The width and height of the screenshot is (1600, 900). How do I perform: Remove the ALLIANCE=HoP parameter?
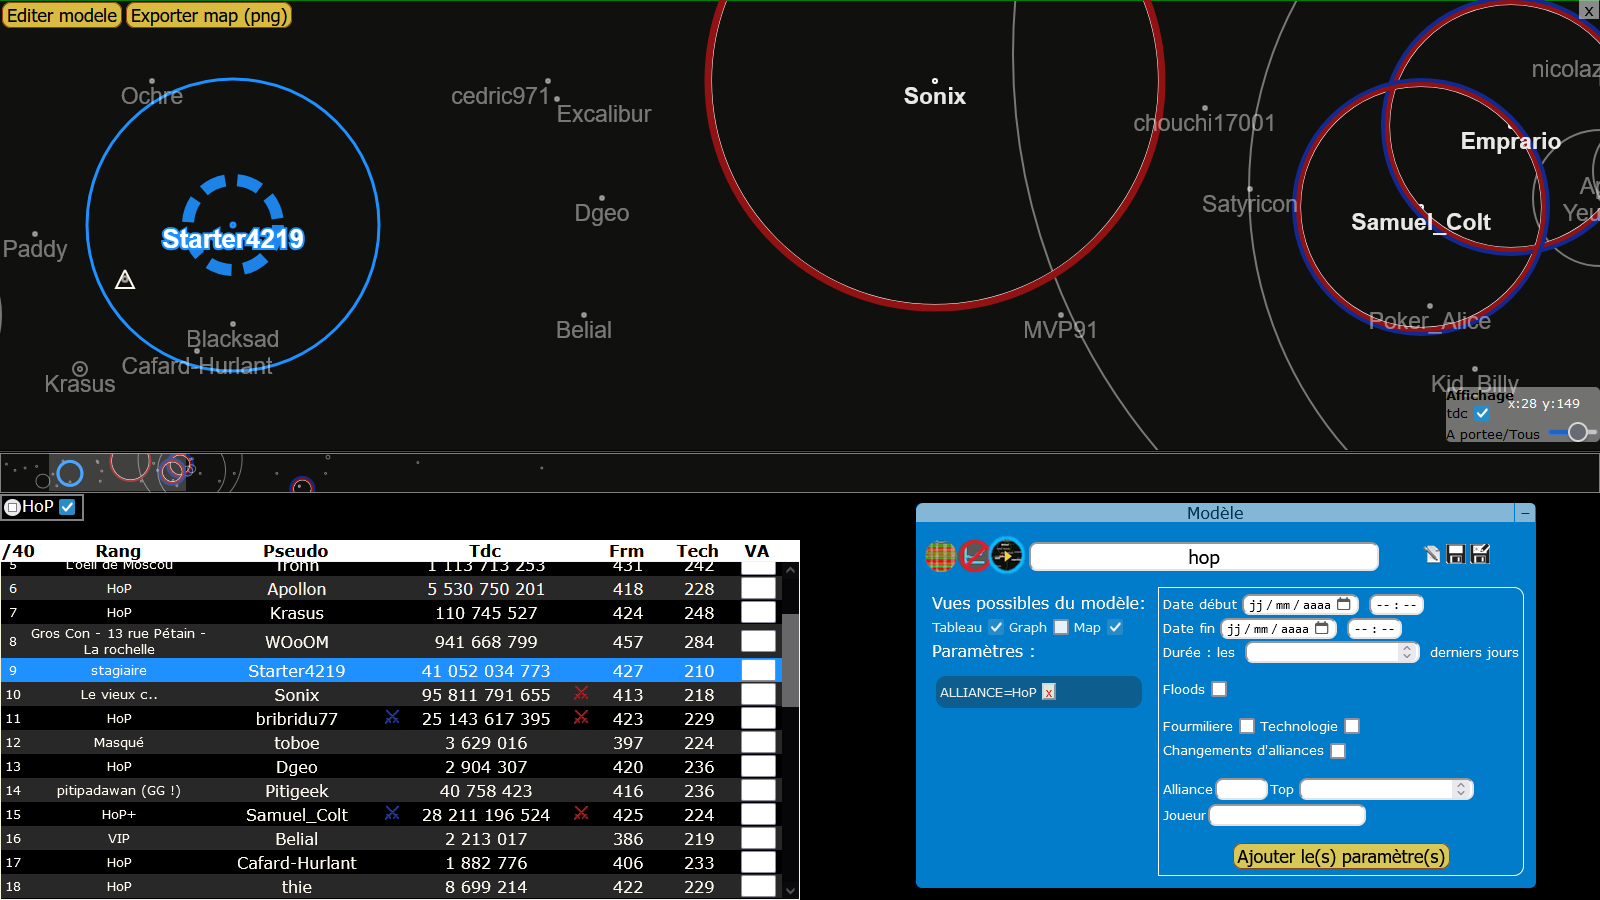pyautogui.click(x=1048, y=692)
